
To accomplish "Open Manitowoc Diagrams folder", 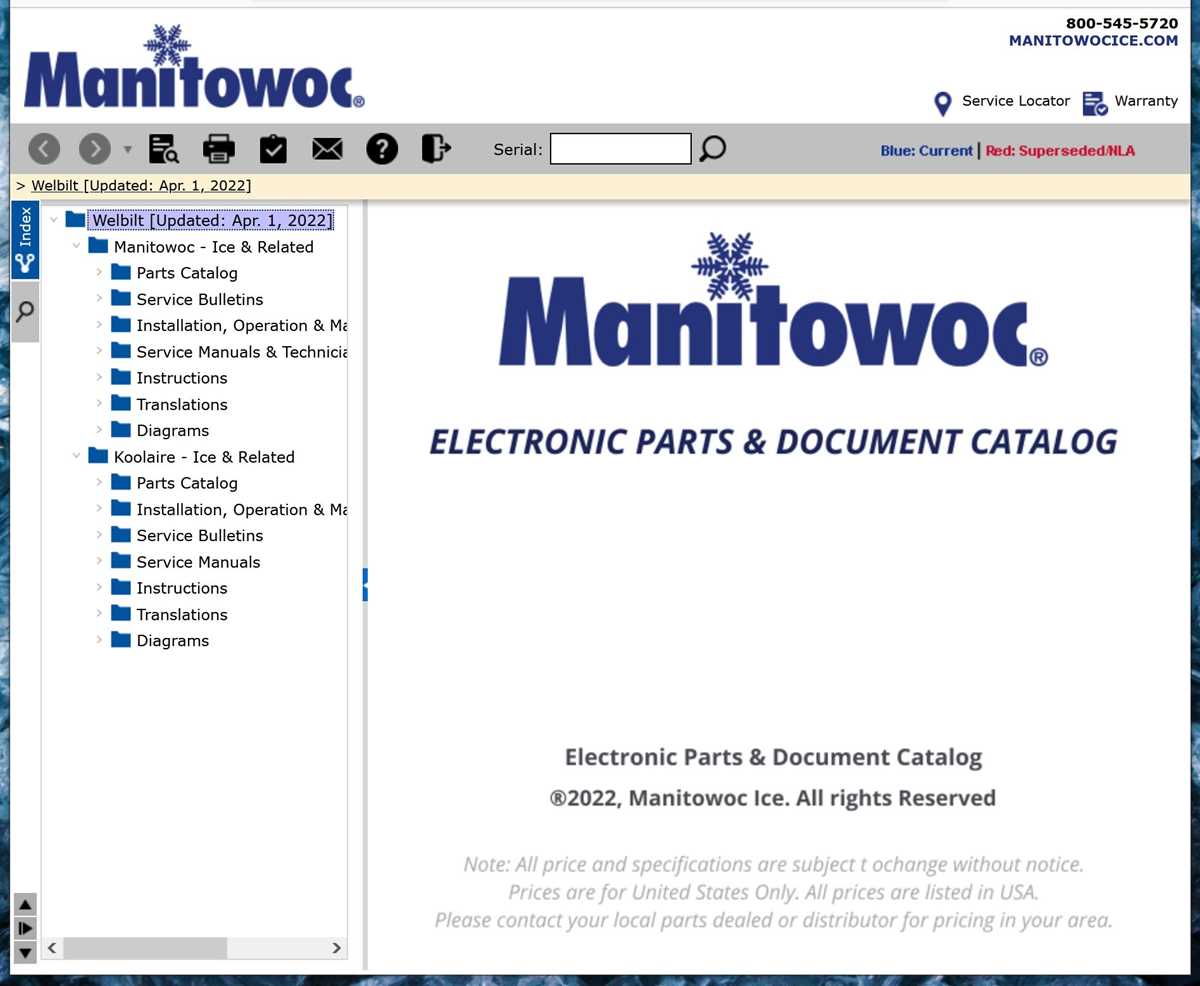I will (173, 430).
